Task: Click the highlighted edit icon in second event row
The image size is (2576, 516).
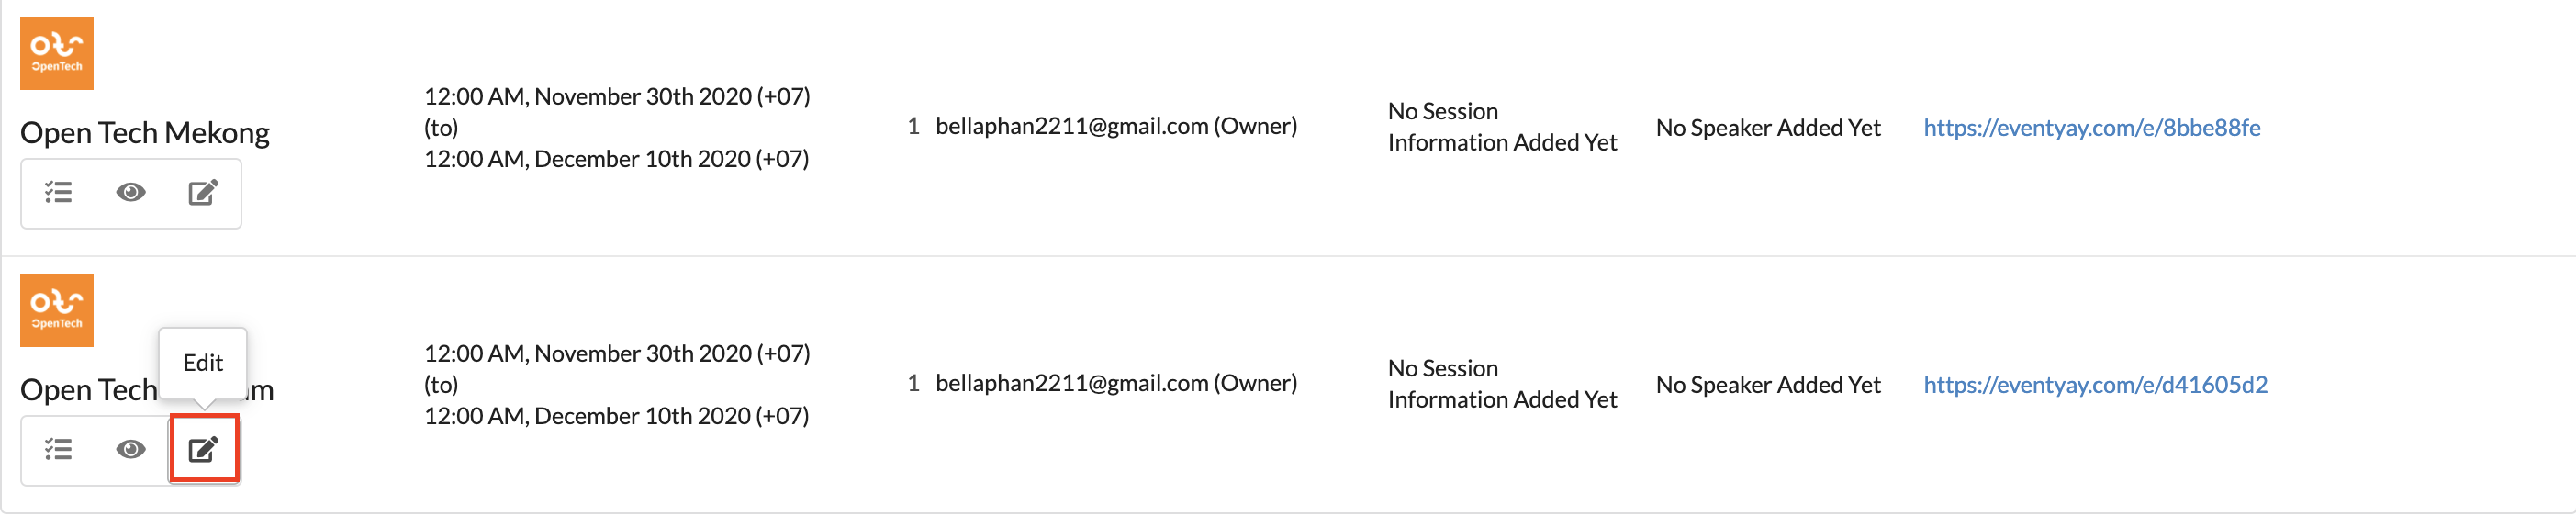Action: [203, 449]
